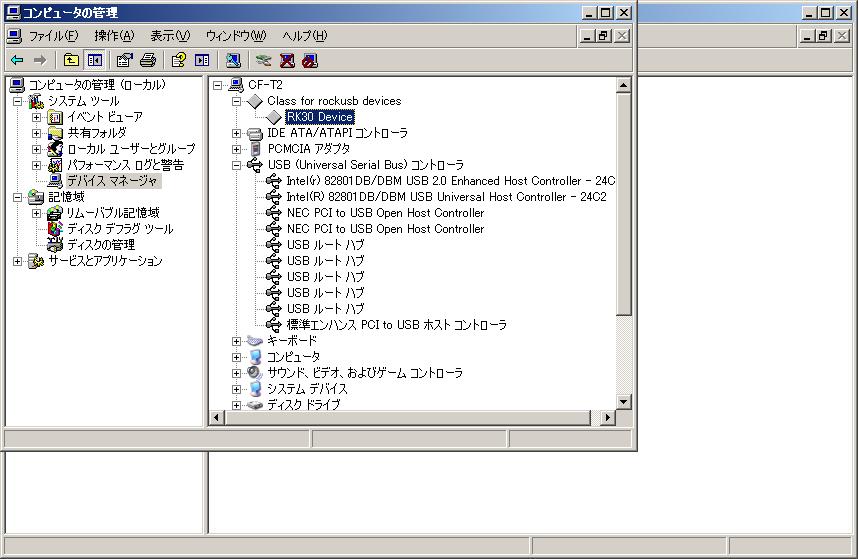This screenshot has height=559, width=858.
Task: Click the Class for rockusb devices diamond icon
Action: click(255, 101)
